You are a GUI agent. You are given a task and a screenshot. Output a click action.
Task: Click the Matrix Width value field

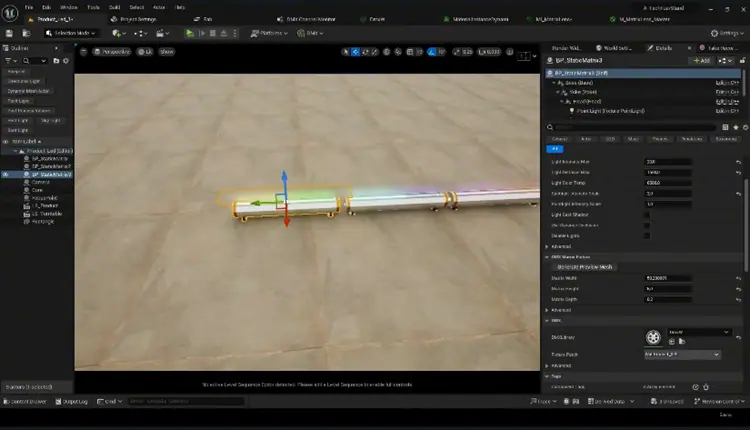668,278
